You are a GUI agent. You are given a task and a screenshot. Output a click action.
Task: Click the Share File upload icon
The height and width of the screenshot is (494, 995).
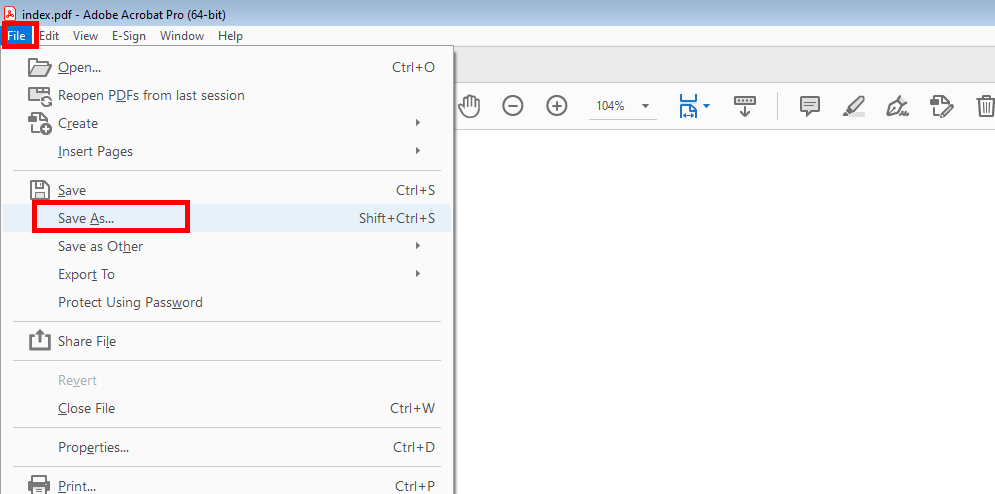(39, 340)
